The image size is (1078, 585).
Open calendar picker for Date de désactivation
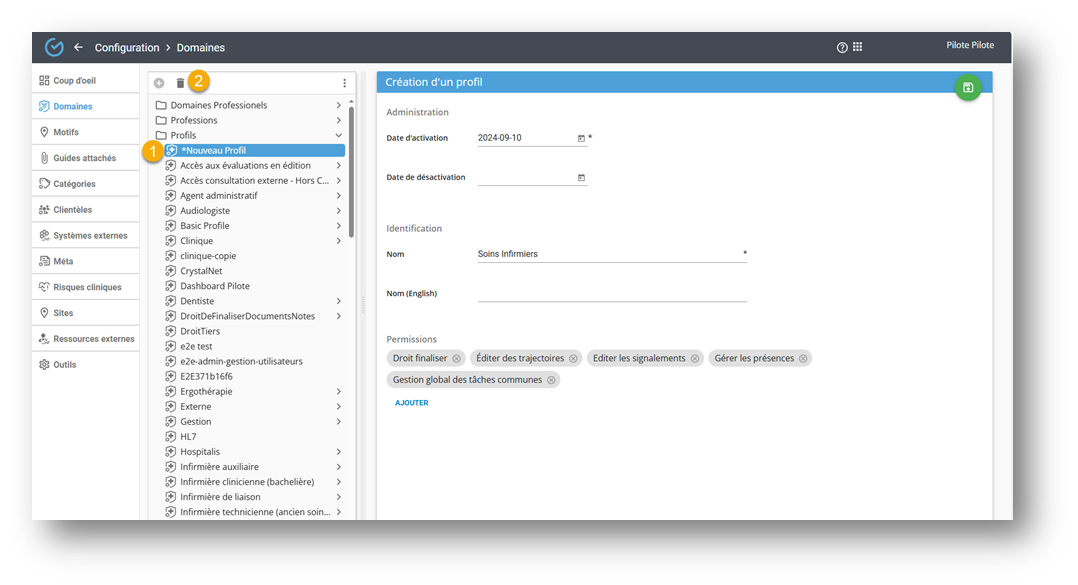tap(581, 178)
